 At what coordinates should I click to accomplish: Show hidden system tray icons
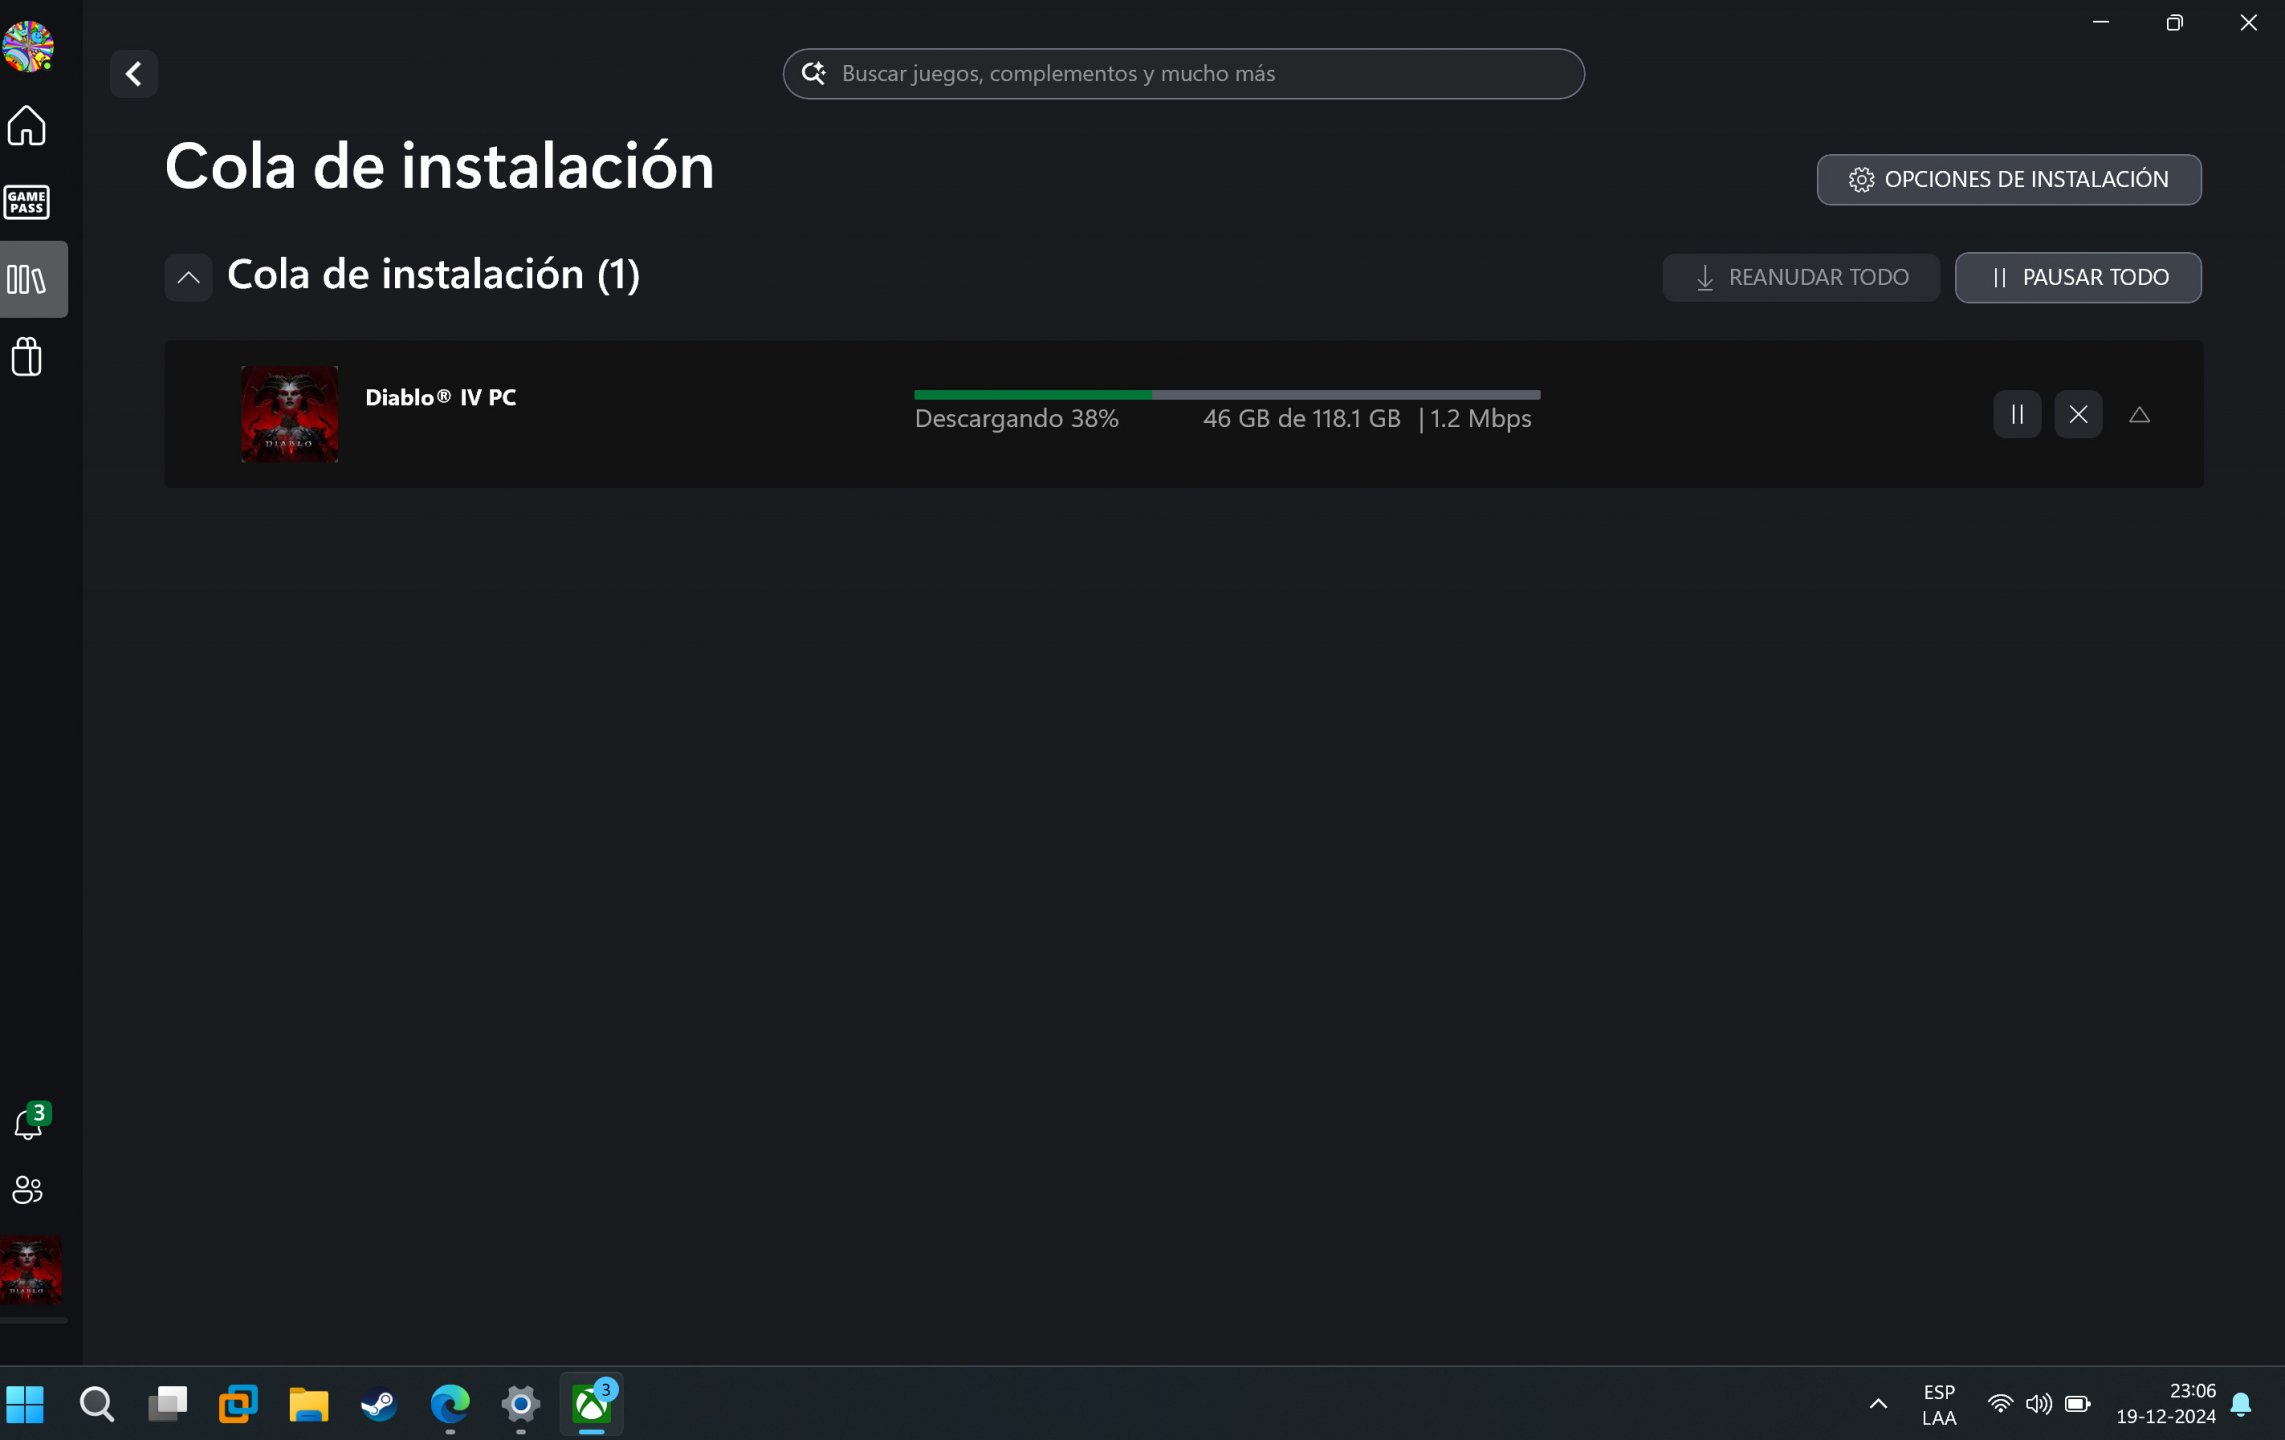[x=1878, y=1404]
